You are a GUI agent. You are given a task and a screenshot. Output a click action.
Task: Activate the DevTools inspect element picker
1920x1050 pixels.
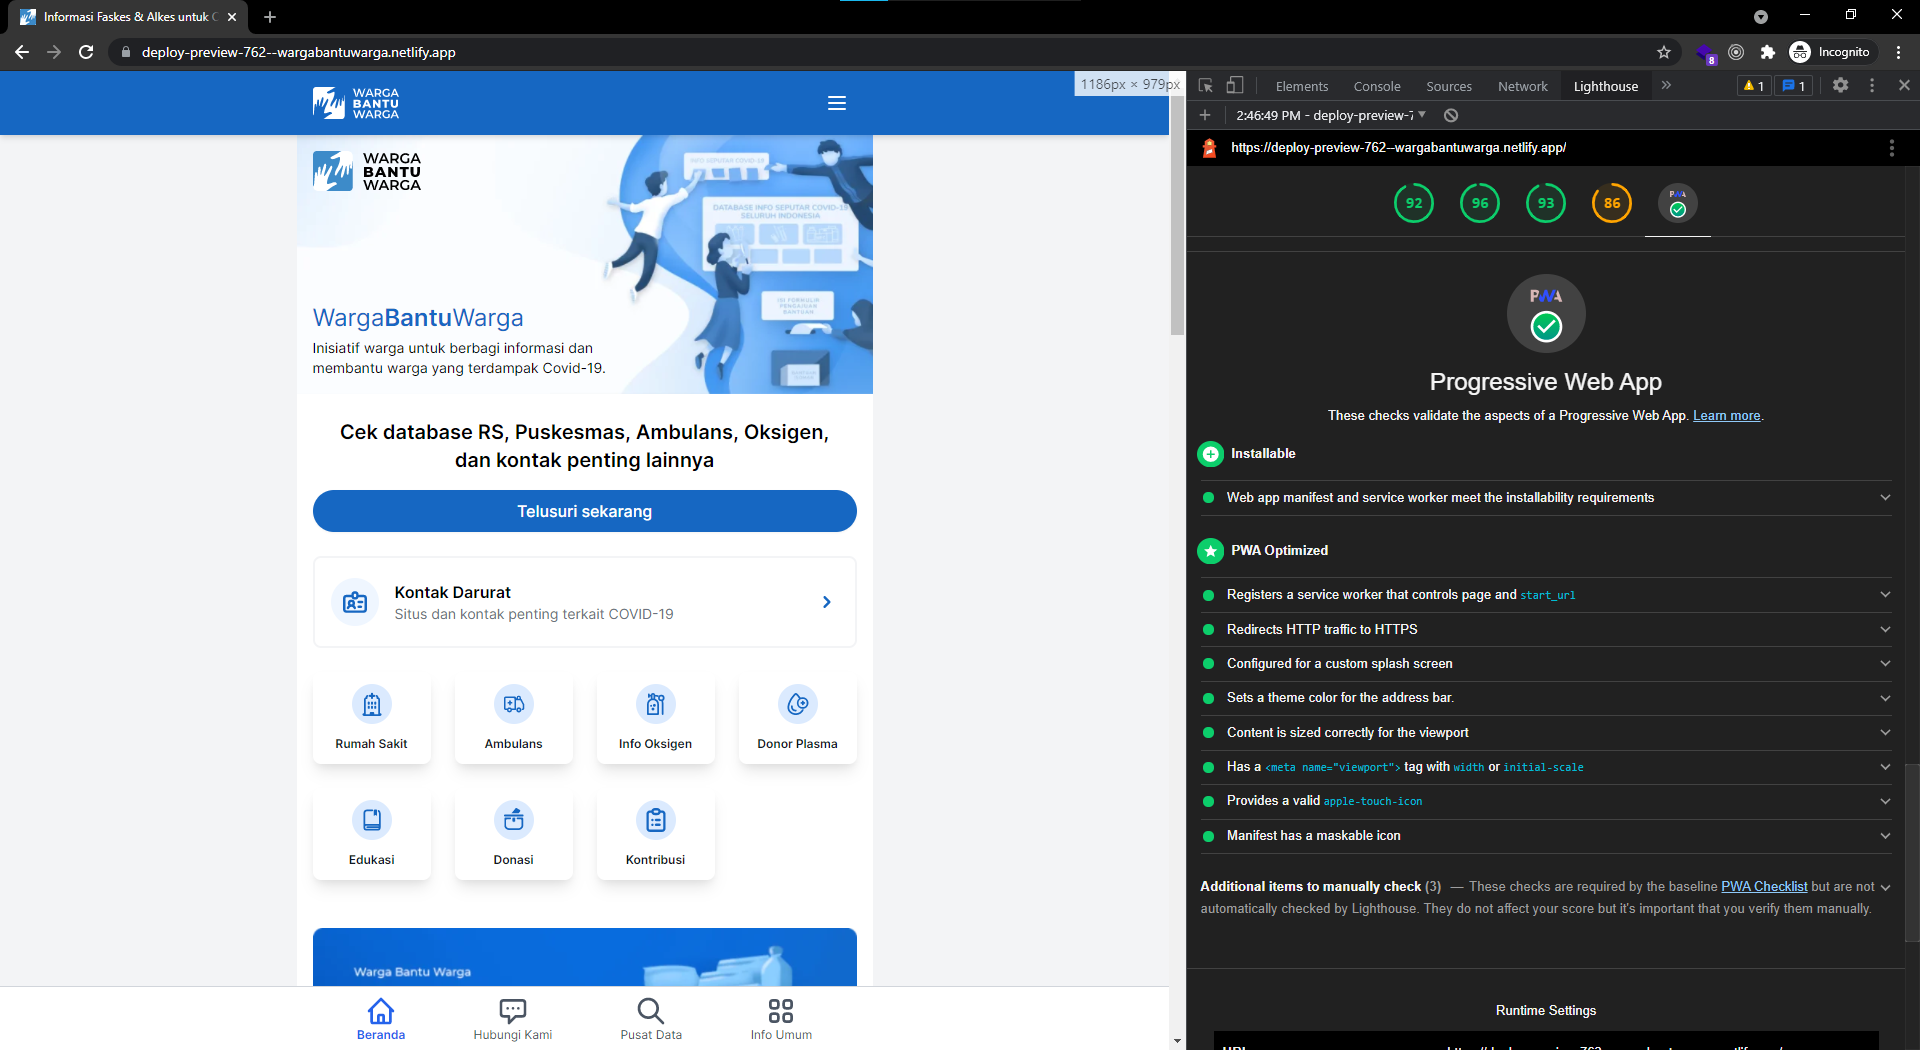[1206, 86]
